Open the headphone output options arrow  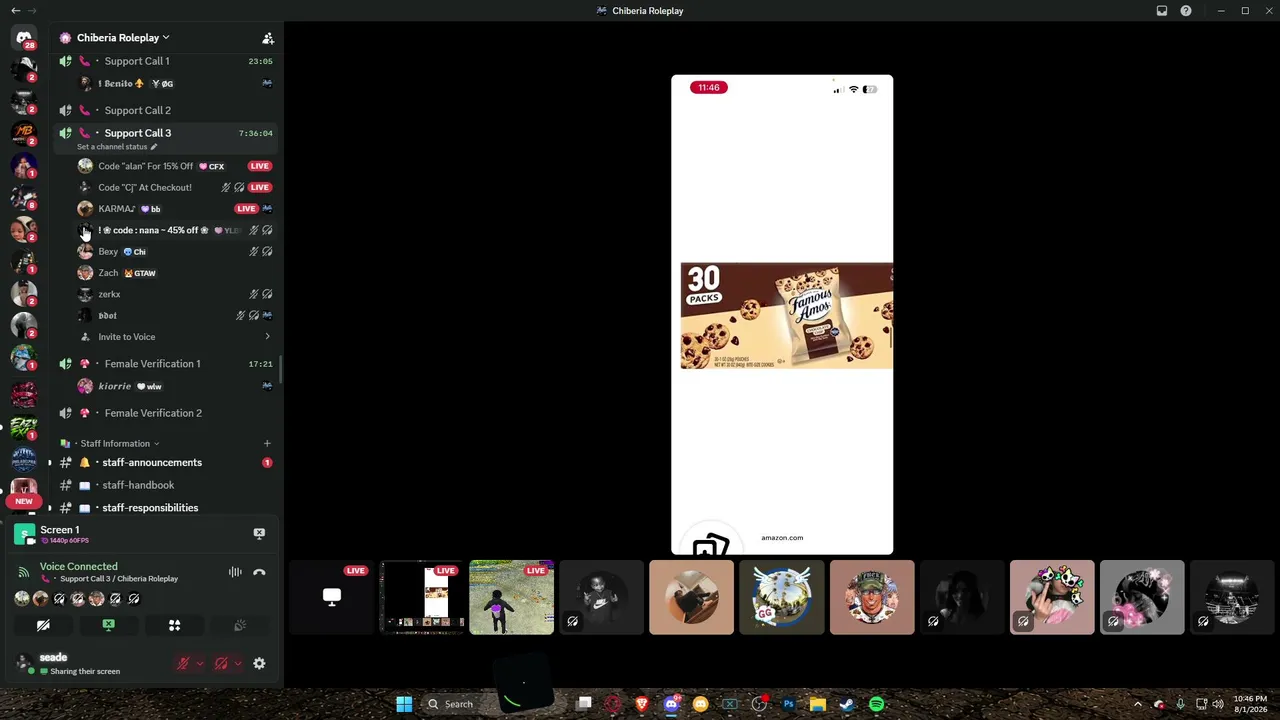click(238, 664)
